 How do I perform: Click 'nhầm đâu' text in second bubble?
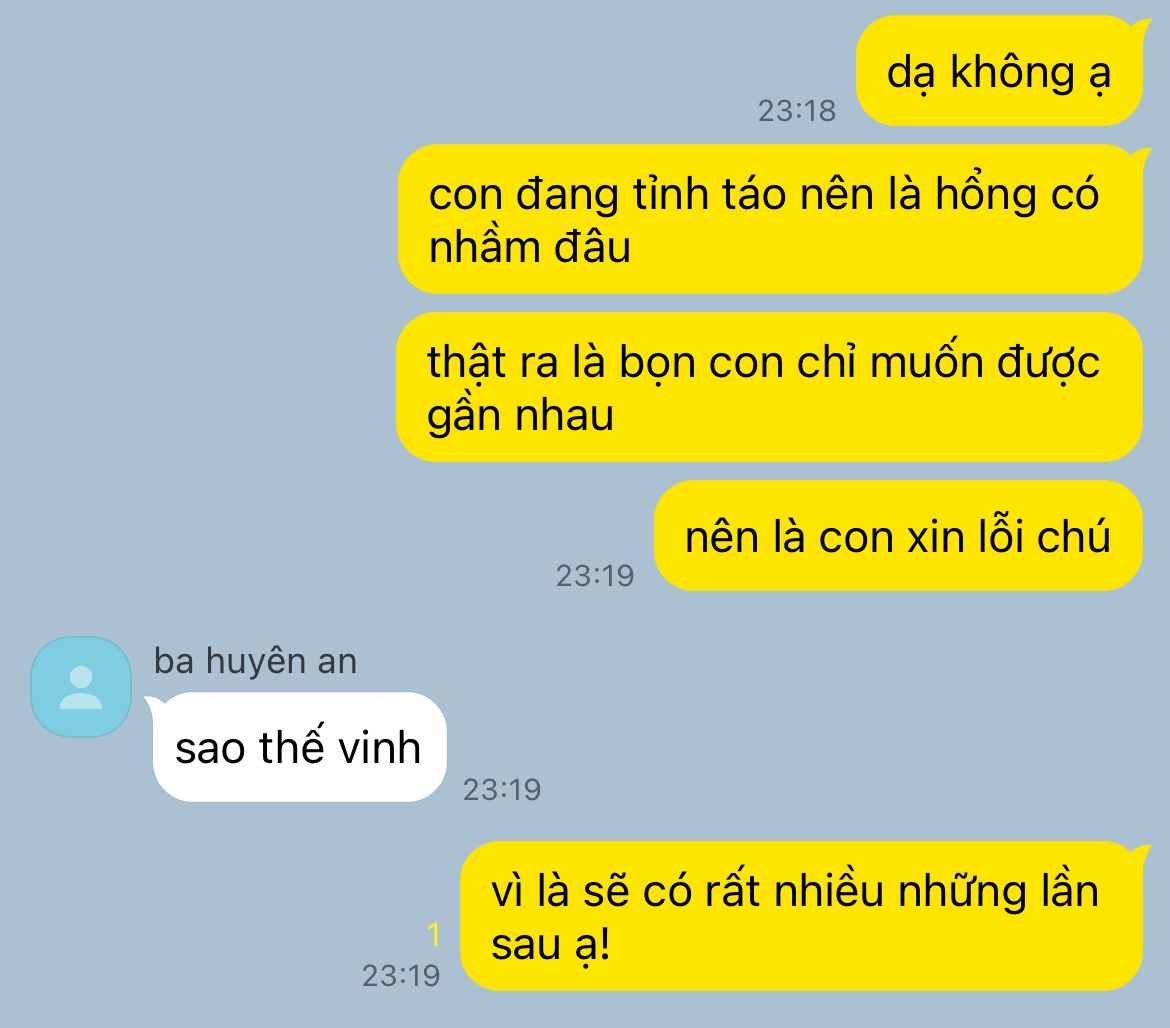point(530,247)
